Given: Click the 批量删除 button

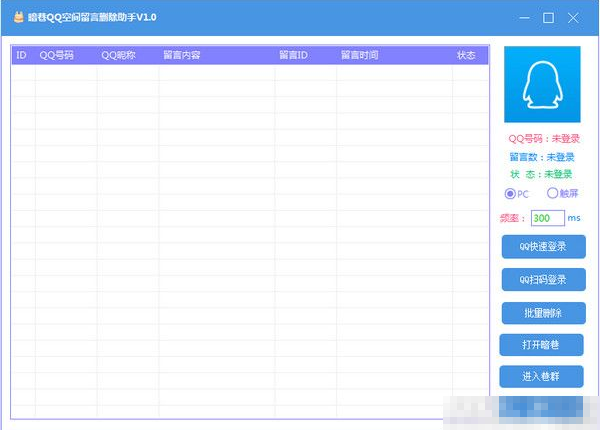Looking at the screenshot, I should 541,313.
